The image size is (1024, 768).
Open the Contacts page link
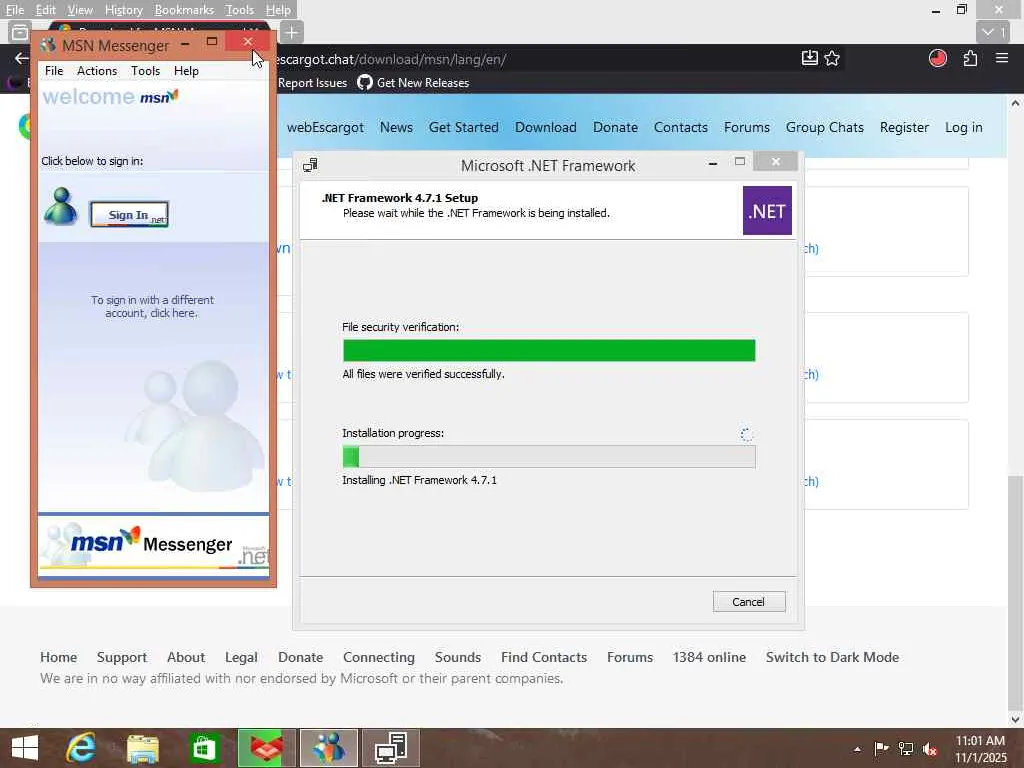point(680,127)
